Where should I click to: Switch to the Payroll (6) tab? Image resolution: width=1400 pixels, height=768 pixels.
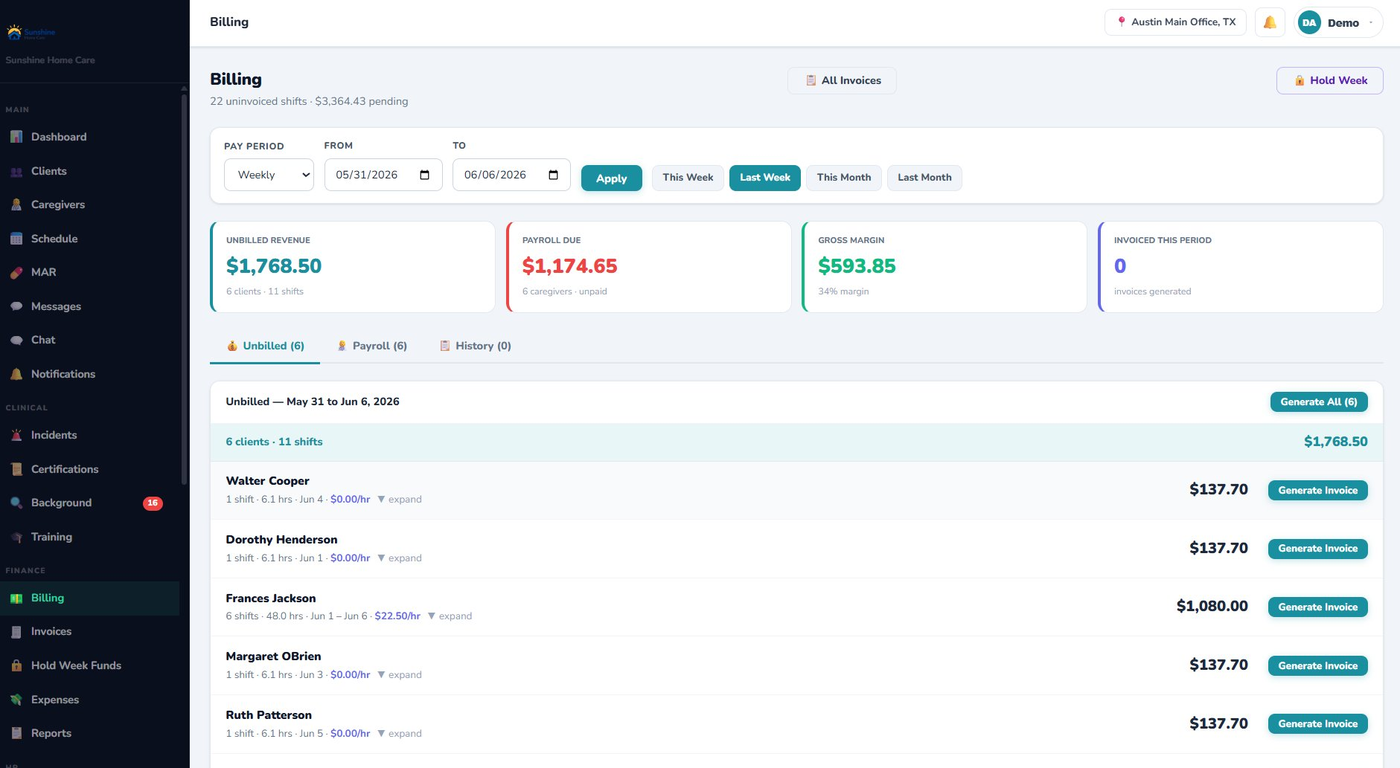click(x=371, y=346)
